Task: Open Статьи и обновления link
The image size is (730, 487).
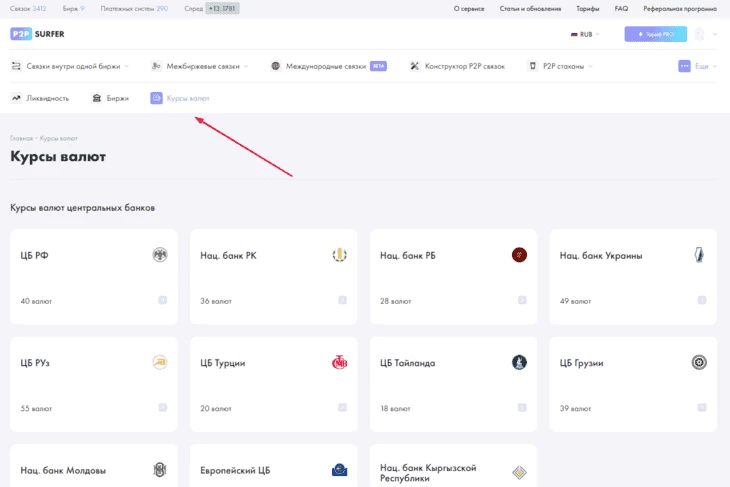Action: click(530, 8)
